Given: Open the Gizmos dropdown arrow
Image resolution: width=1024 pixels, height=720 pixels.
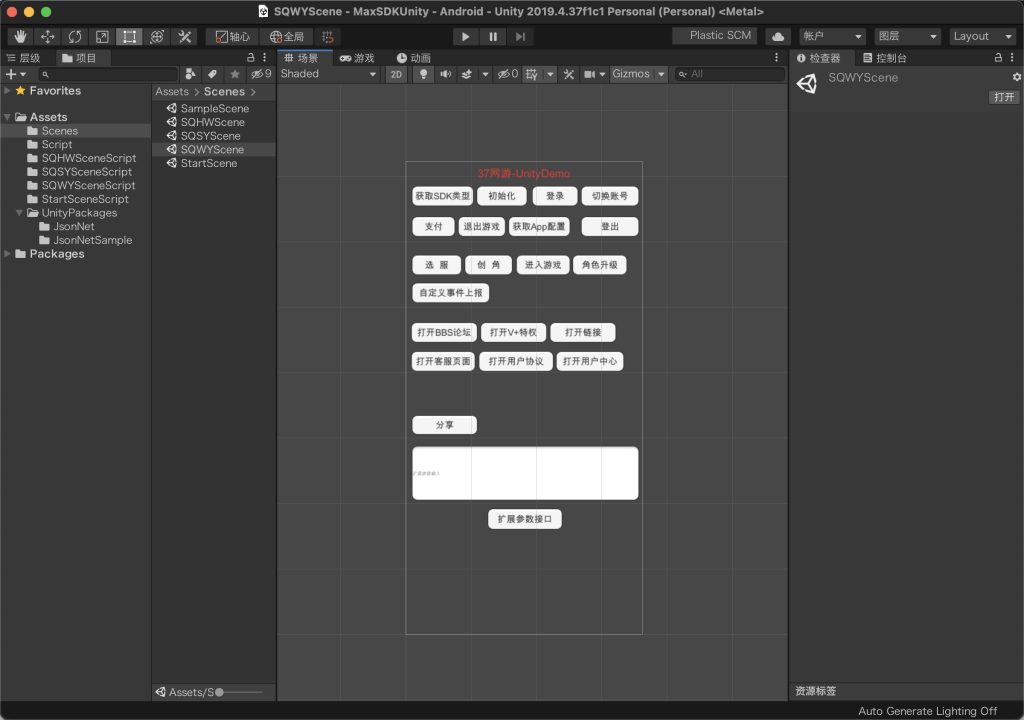Looking at the screenshot, I should click(x=661, y=74).
